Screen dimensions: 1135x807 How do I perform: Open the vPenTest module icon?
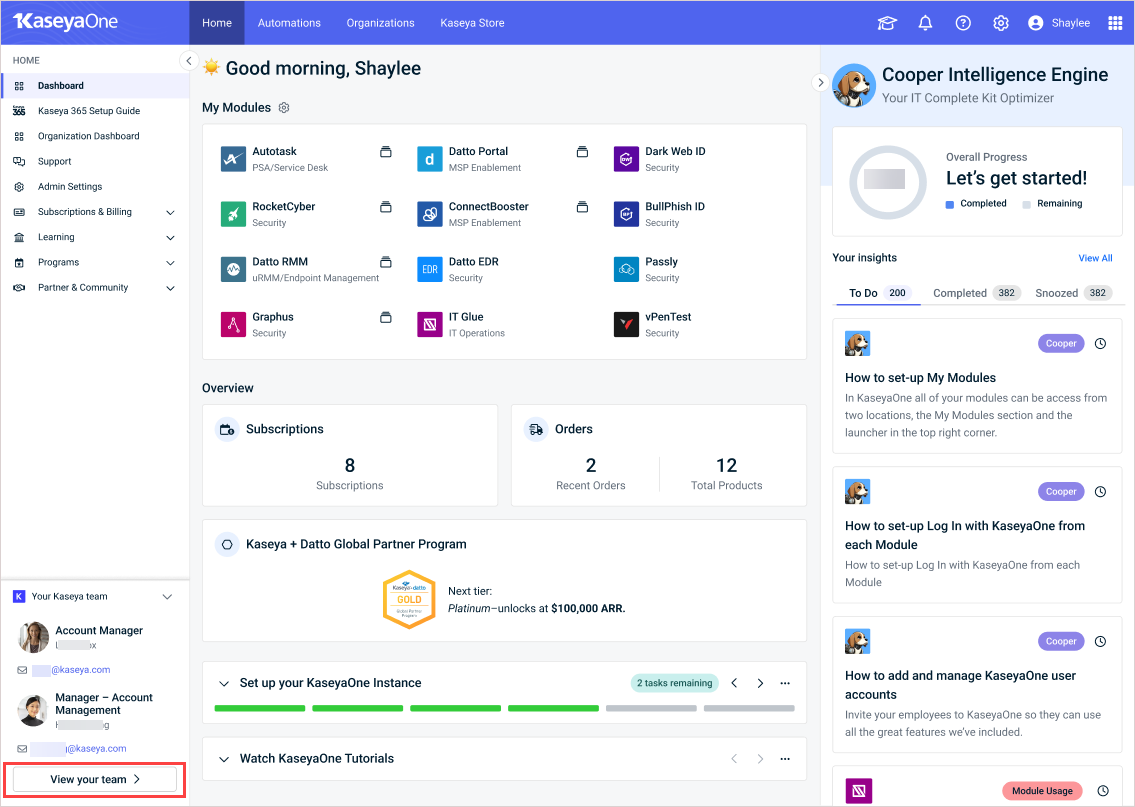626,324
